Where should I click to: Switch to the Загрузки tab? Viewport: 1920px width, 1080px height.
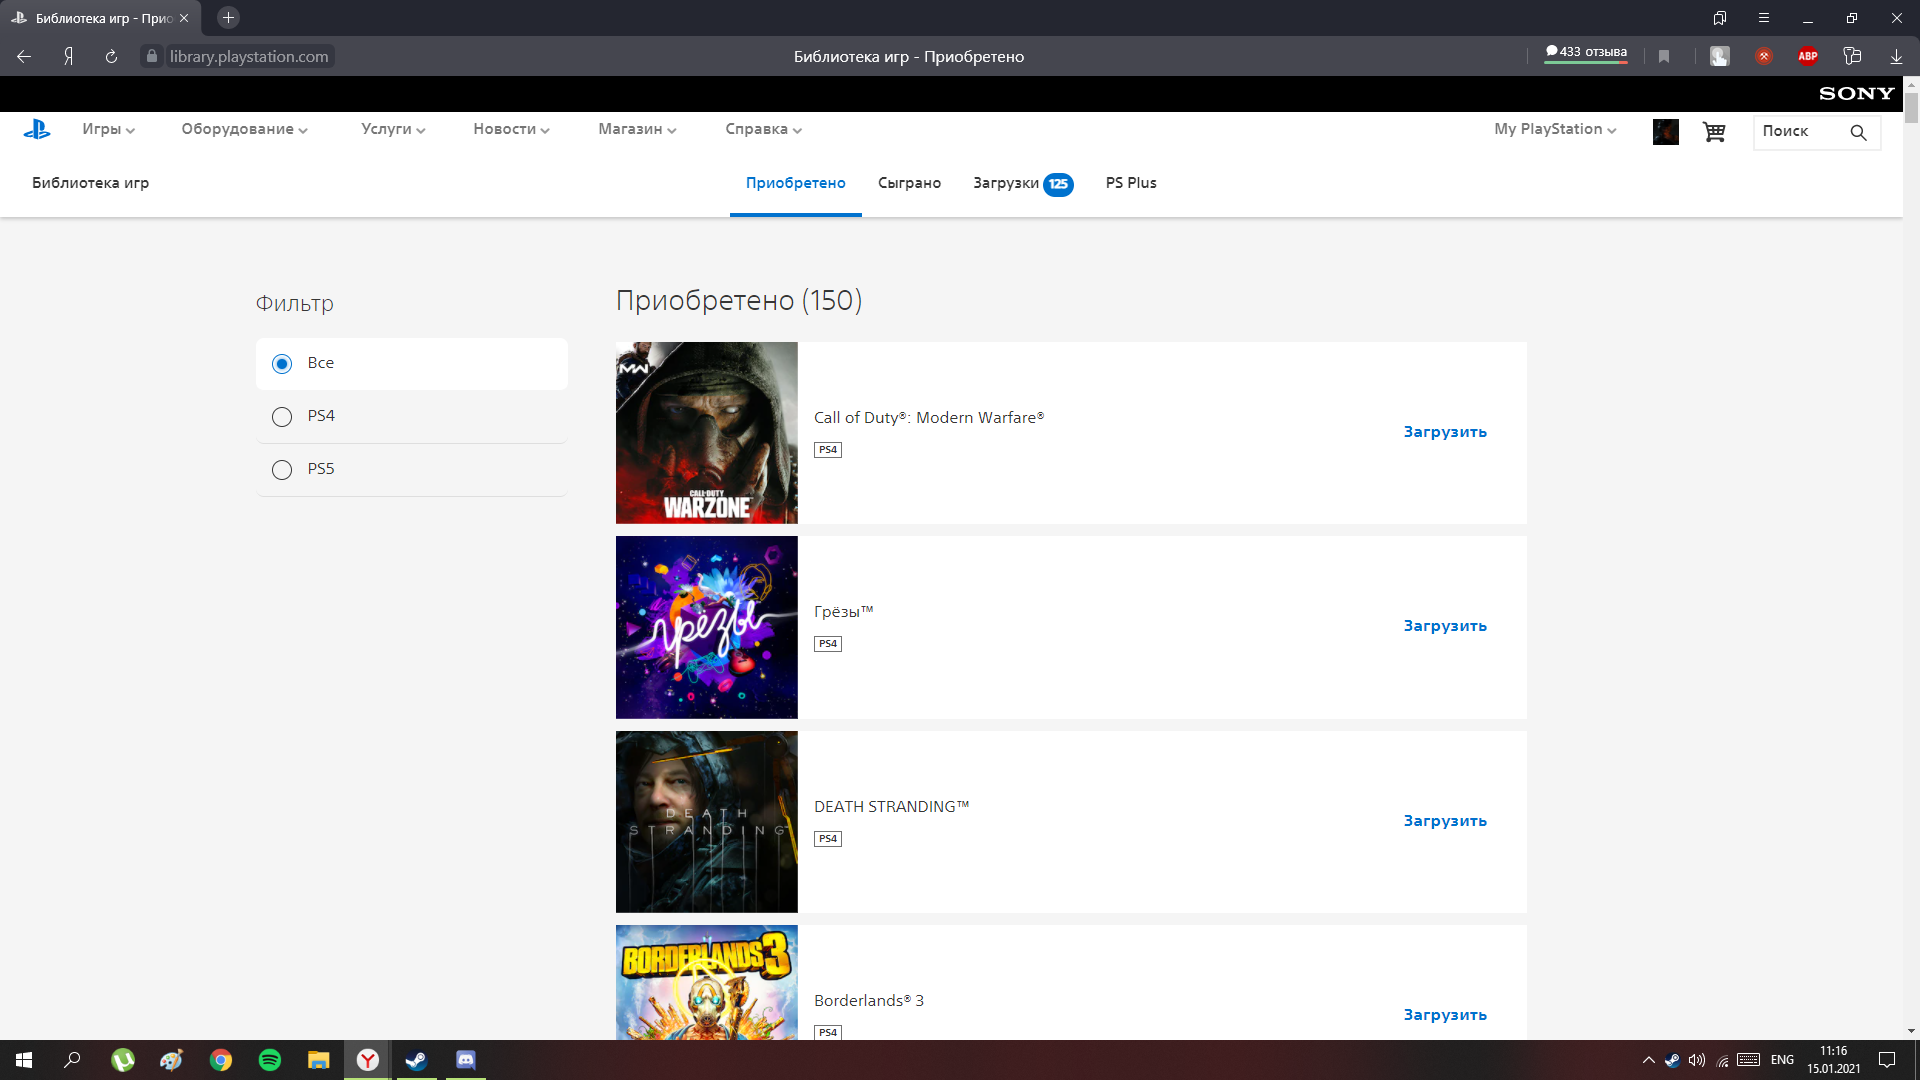pyautogui.click(x=1023, y=183)
